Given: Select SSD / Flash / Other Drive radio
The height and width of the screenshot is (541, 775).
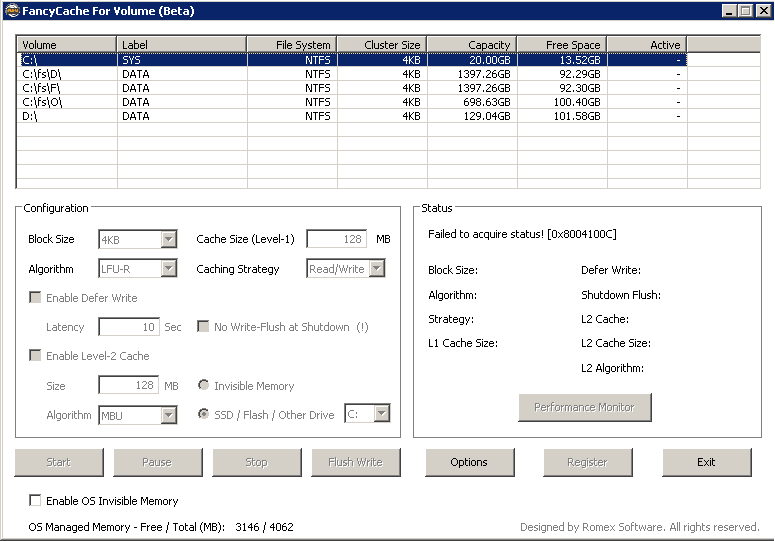Looking at the screenshot, I should [x=203, y=414].
